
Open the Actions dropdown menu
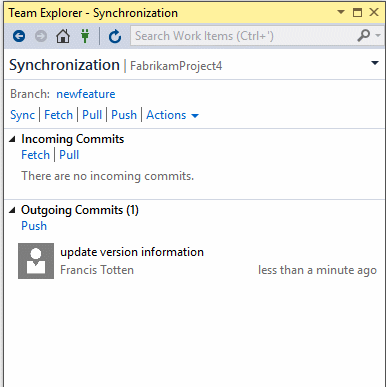pos(172,115)
